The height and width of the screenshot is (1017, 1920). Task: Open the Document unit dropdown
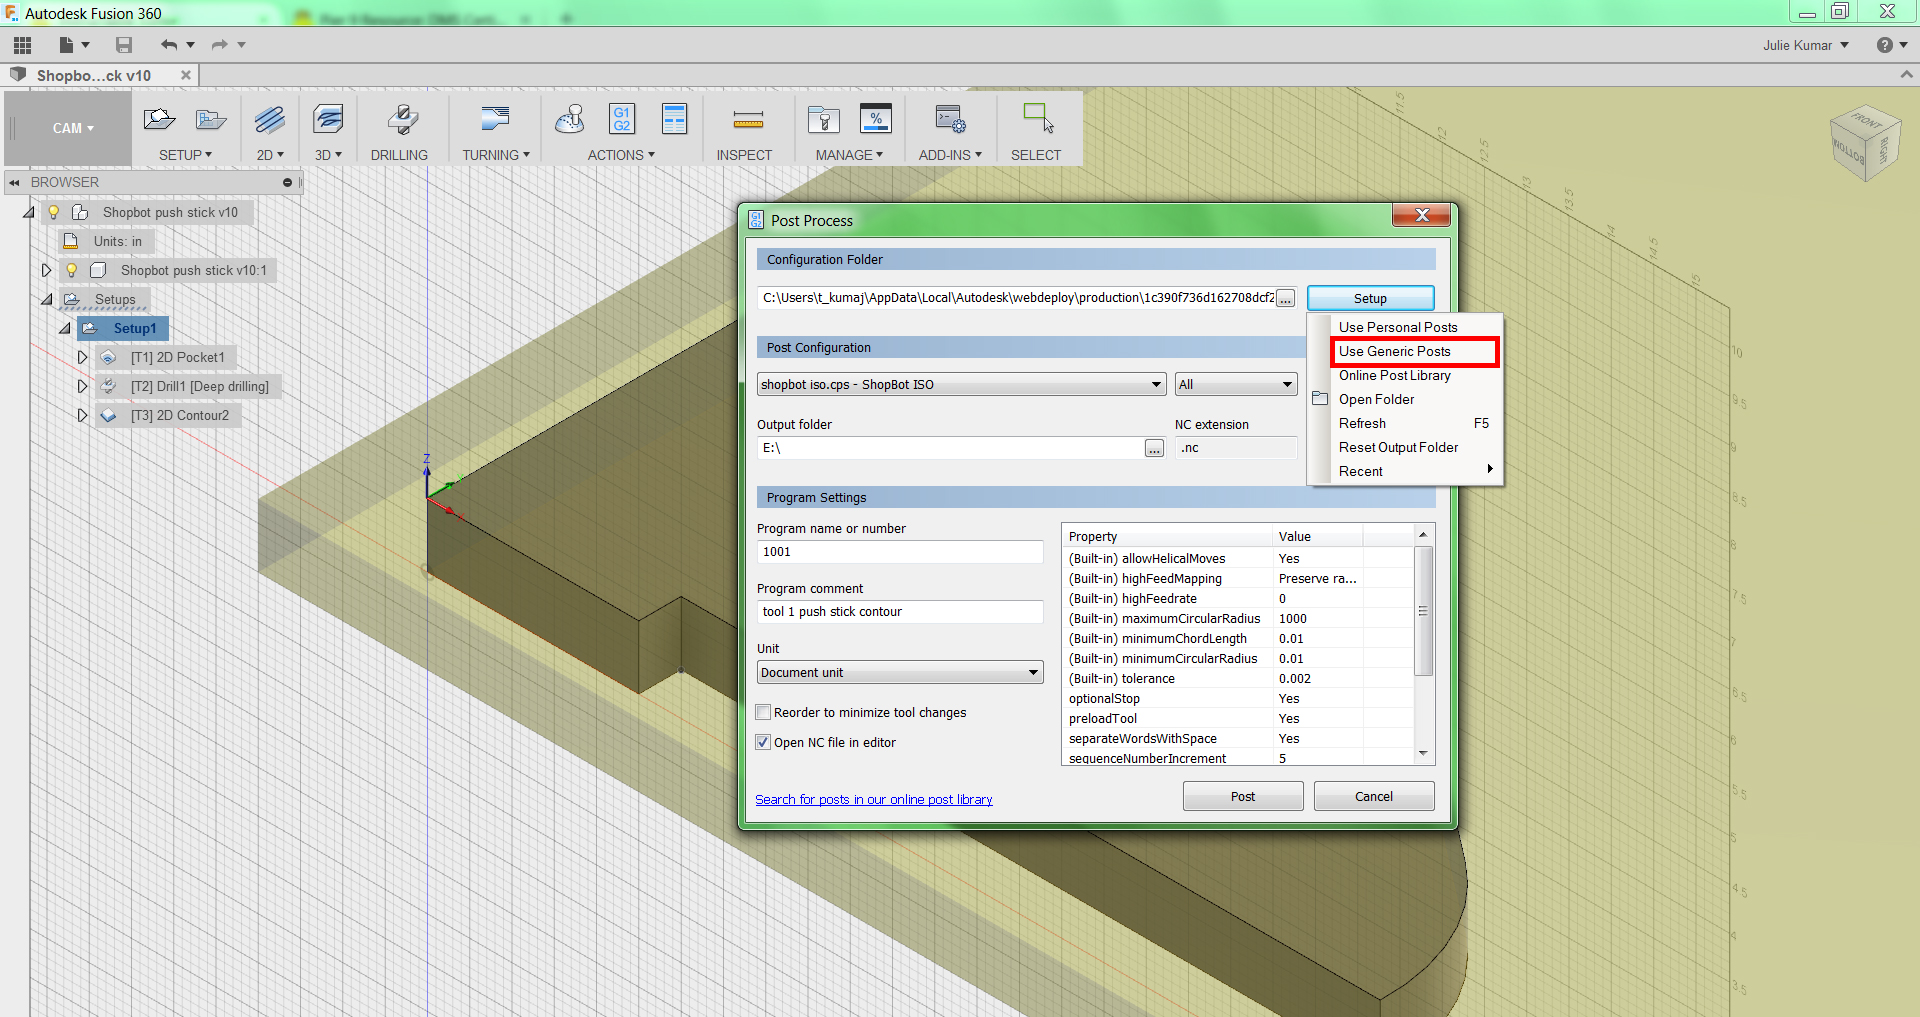click(x=900, y=673)
